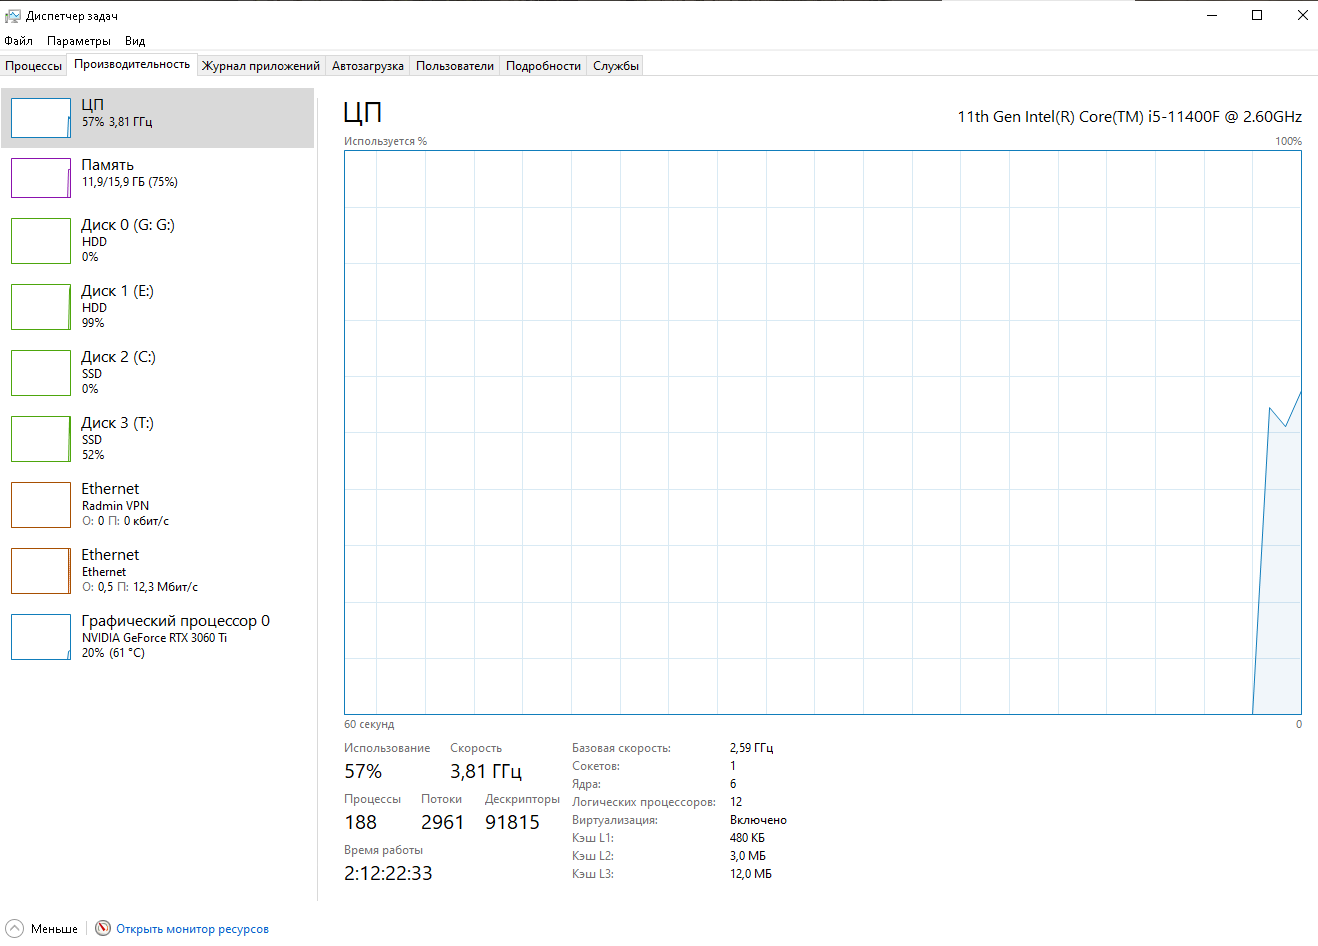Open the Вид menu
1318x946 pixels.
click(135, 41)
